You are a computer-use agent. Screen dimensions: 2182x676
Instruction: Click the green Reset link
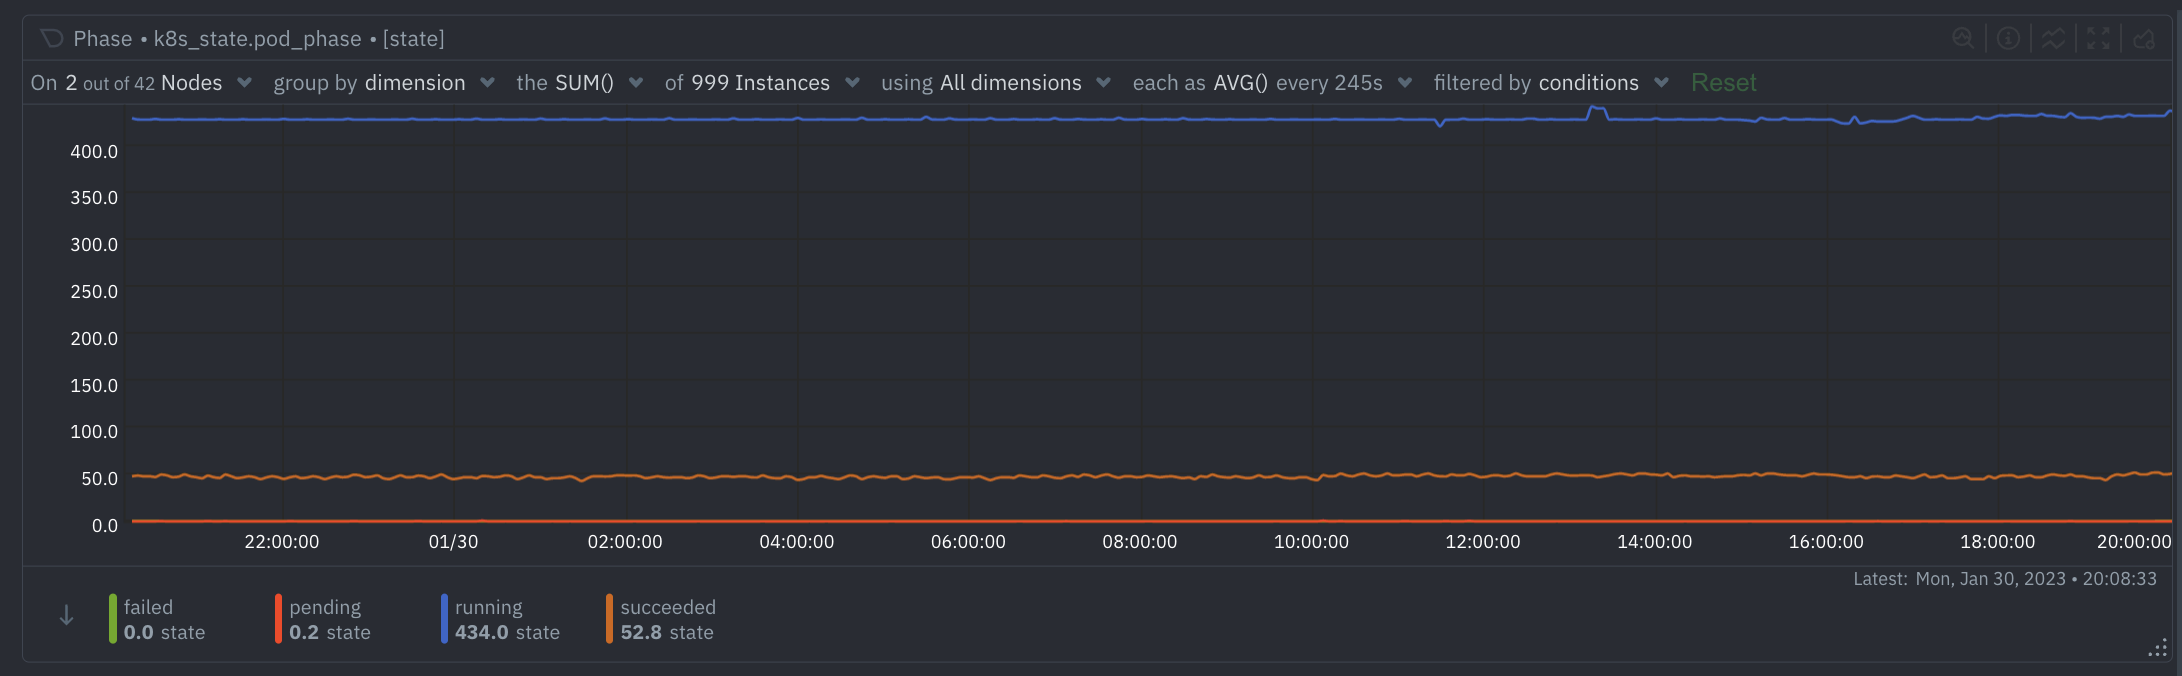1723,83
